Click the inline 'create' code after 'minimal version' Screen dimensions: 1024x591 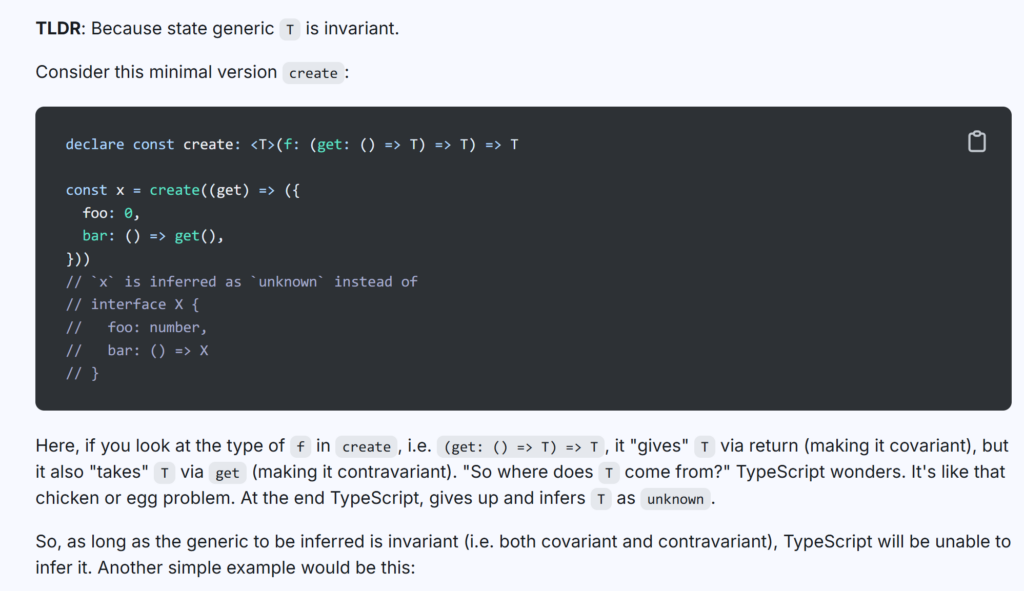tap(313, 72)
